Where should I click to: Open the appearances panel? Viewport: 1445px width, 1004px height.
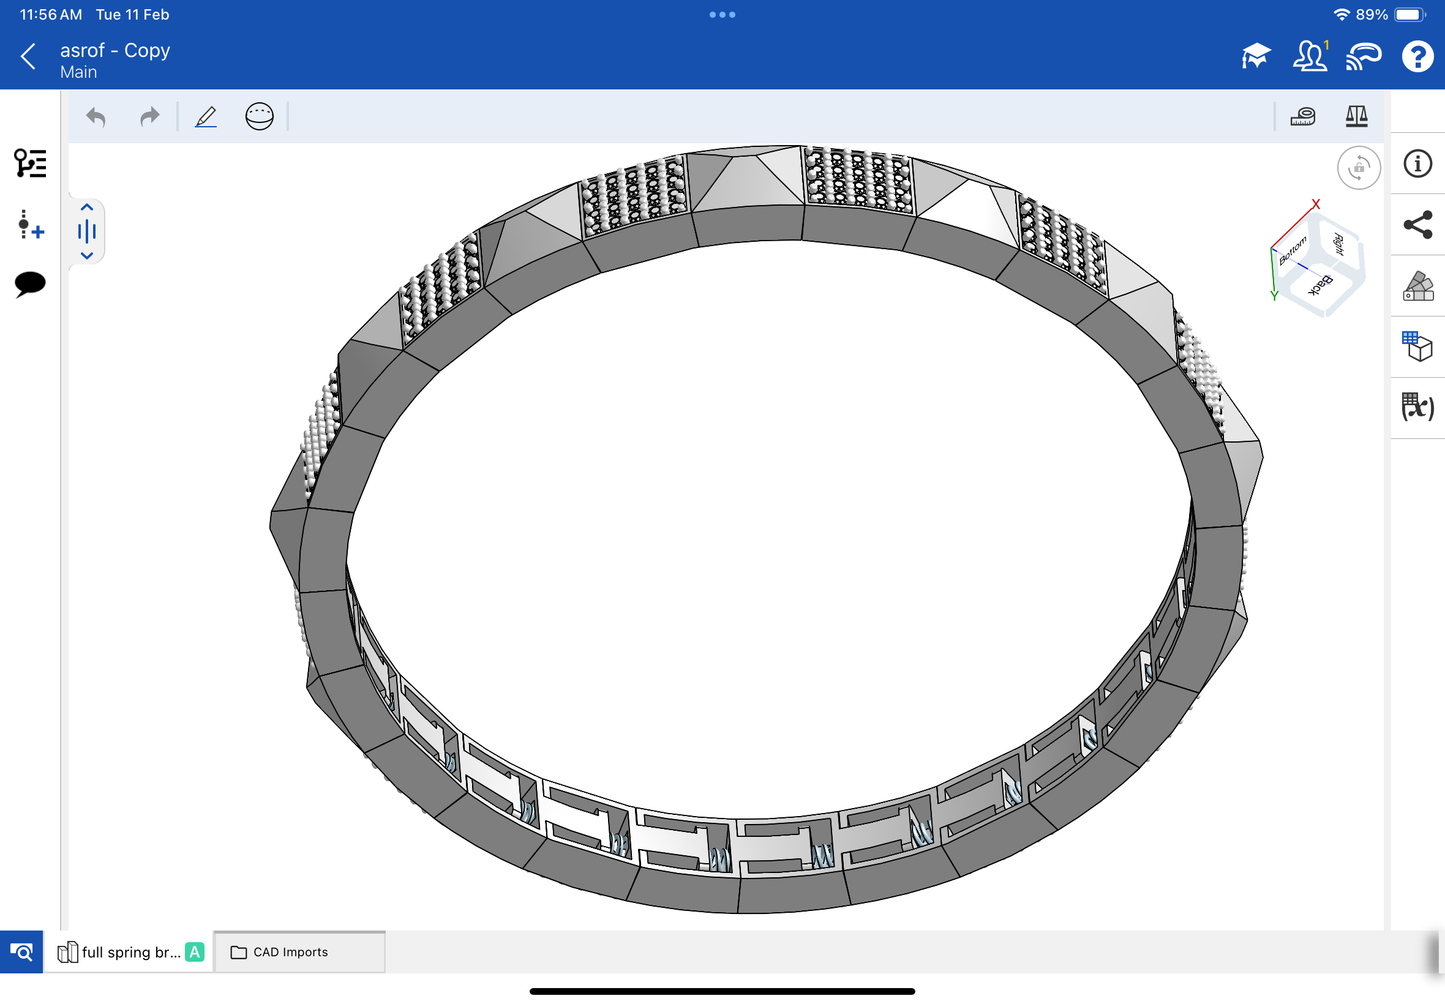1417,286
